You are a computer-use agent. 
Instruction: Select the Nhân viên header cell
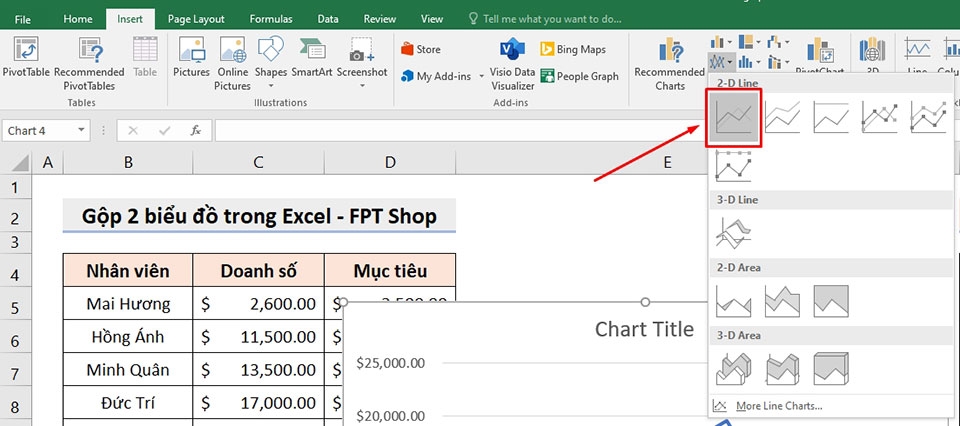[x=128, y=271]
